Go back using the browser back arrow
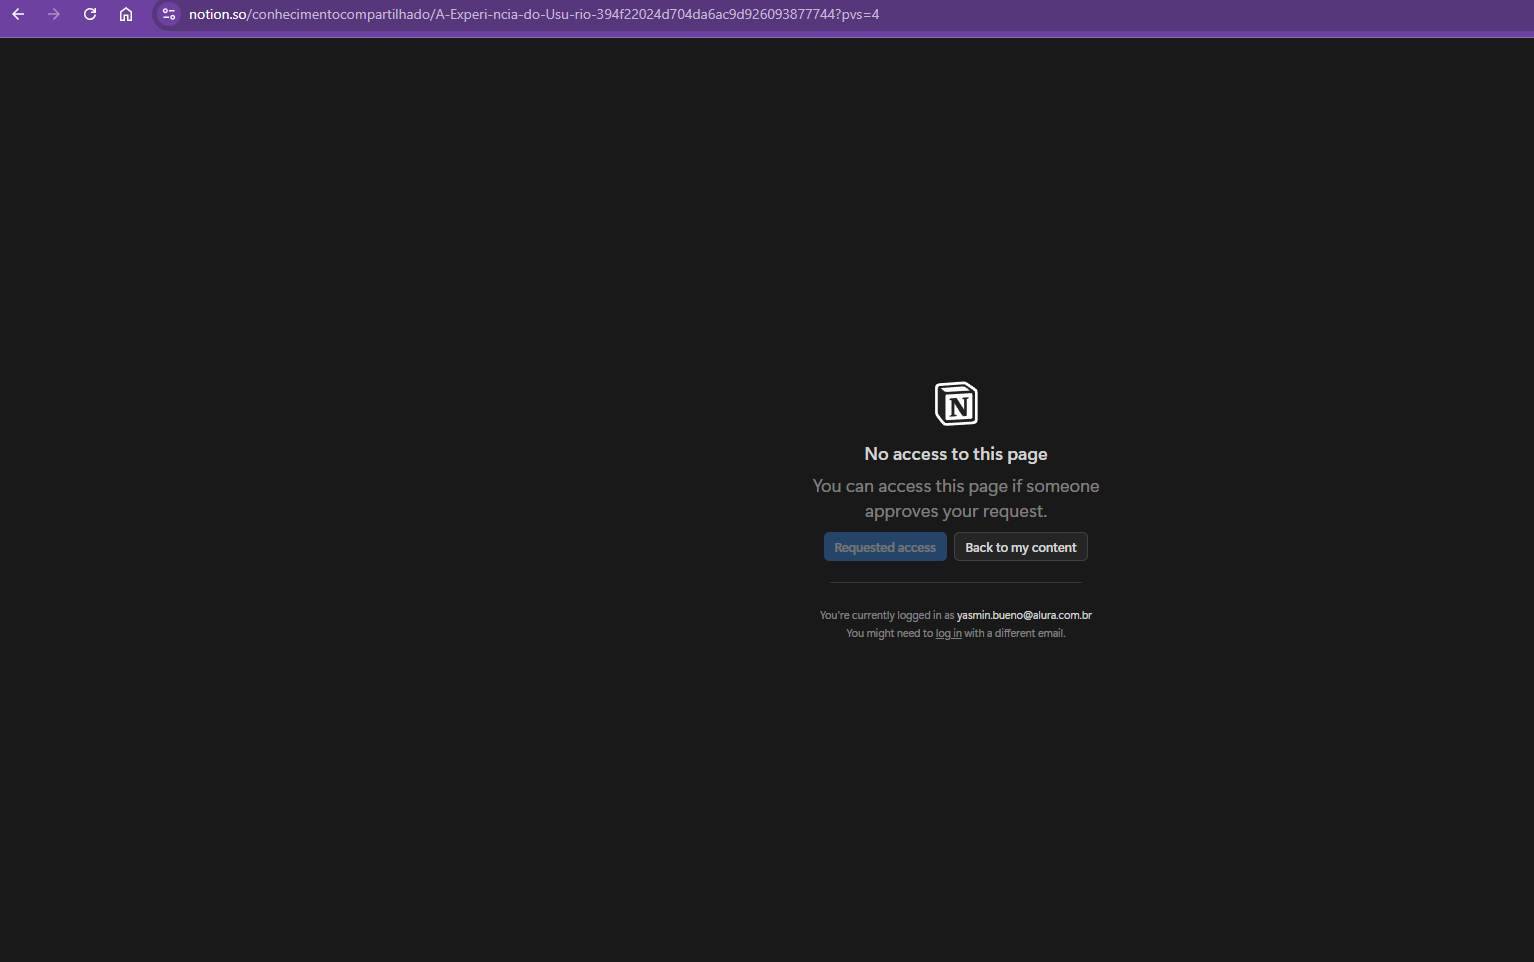This screenshot has height=962, width=1534. click(x=18, y=14)
